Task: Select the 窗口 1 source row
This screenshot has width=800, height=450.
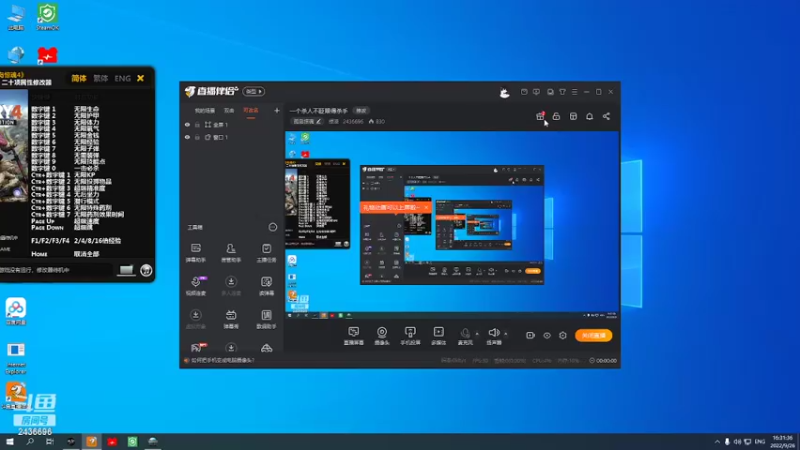Action: pos(232,137)
